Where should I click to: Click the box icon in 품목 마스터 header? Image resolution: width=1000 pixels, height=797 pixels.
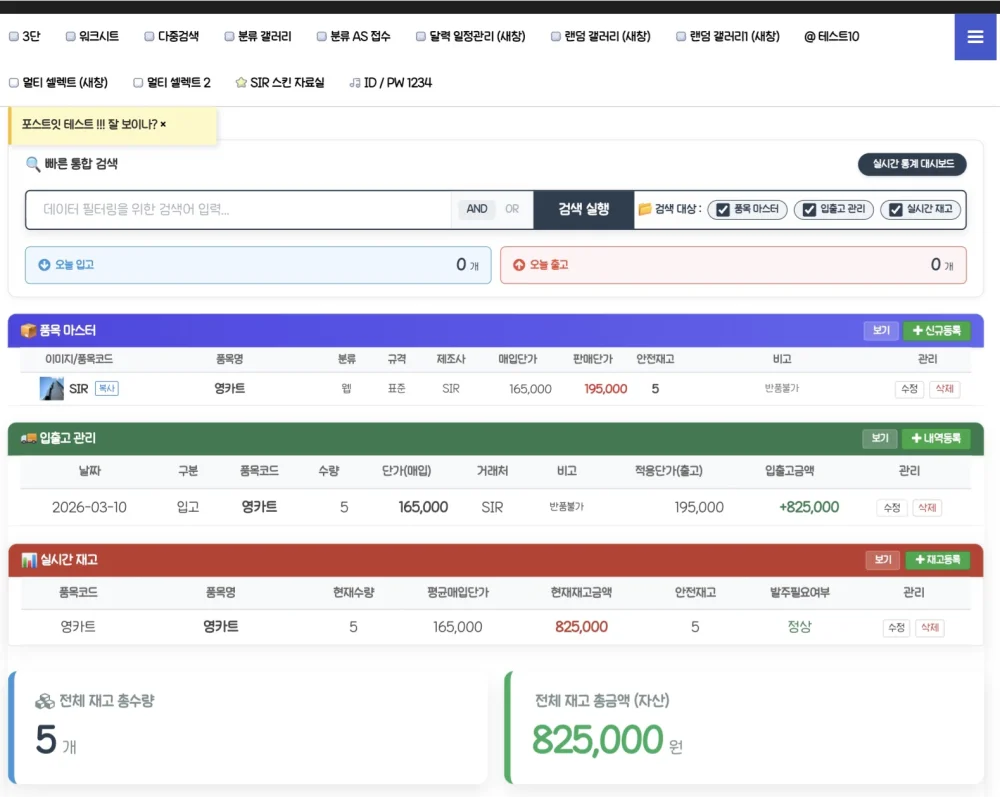[28, 330]
